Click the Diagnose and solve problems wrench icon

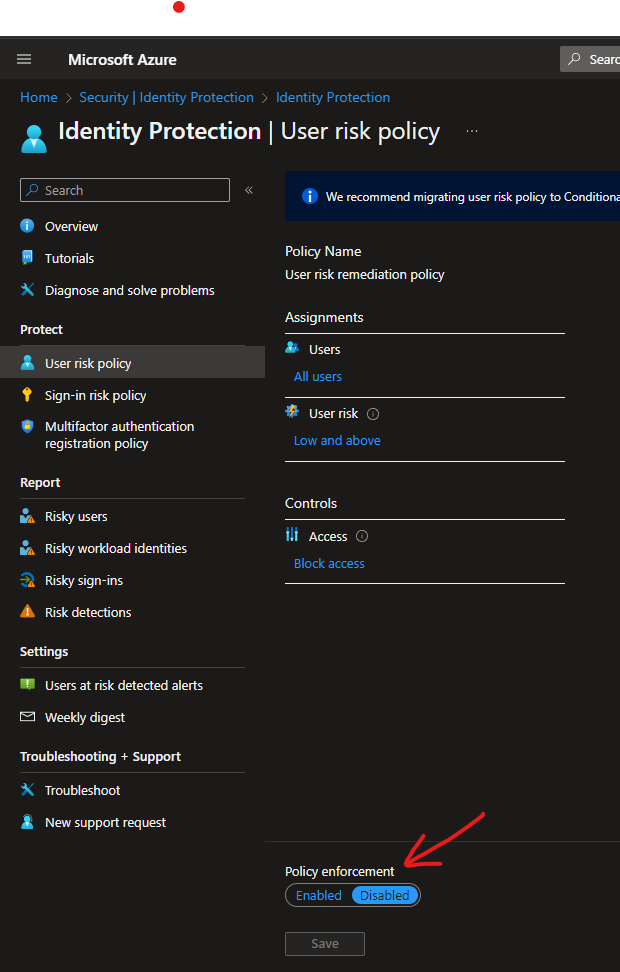(x=27, y=289)
